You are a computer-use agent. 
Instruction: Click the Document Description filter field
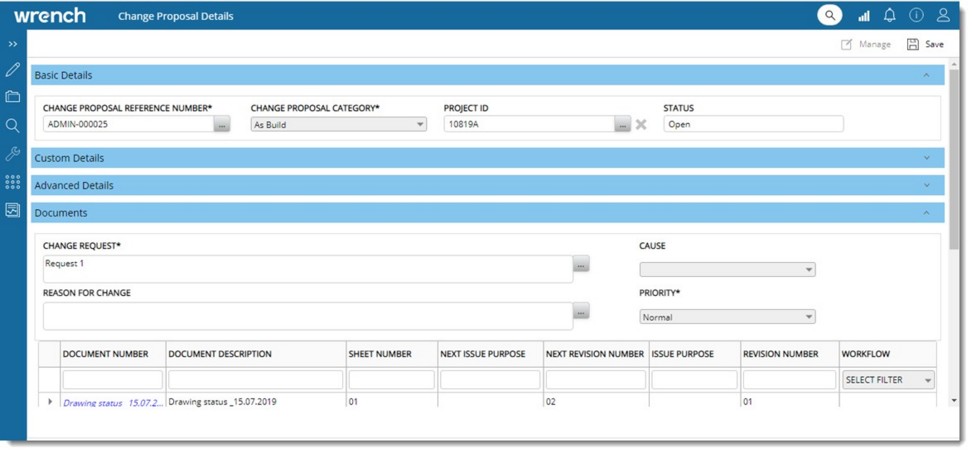tap(255, 380)
